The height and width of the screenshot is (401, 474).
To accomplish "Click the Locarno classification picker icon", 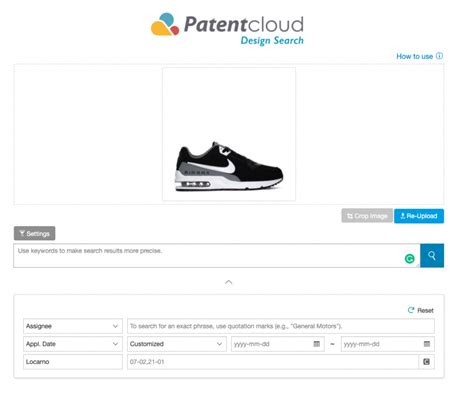I will click(426, 362).
